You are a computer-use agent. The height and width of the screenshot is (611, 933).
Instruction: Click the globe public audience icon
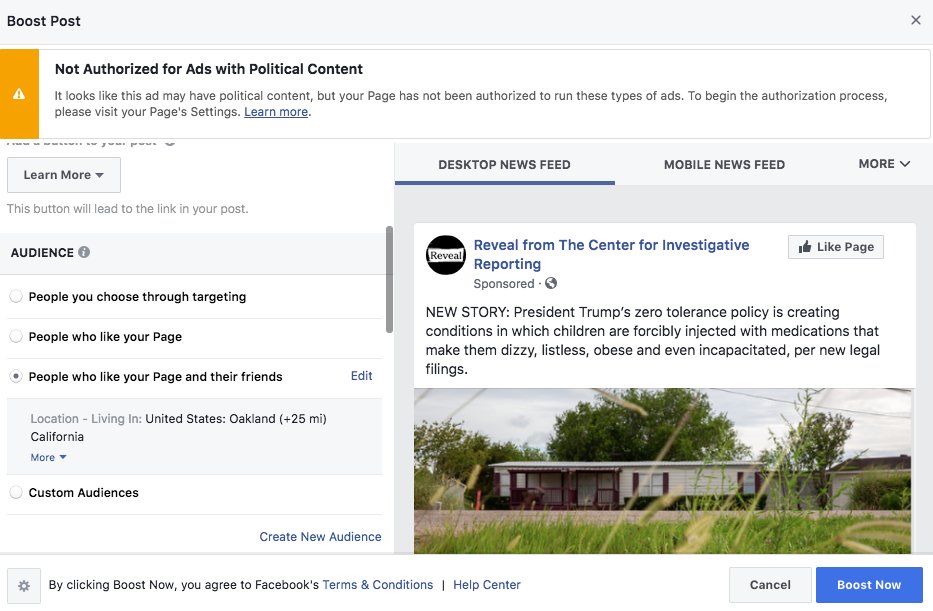[x=551, y=283]
